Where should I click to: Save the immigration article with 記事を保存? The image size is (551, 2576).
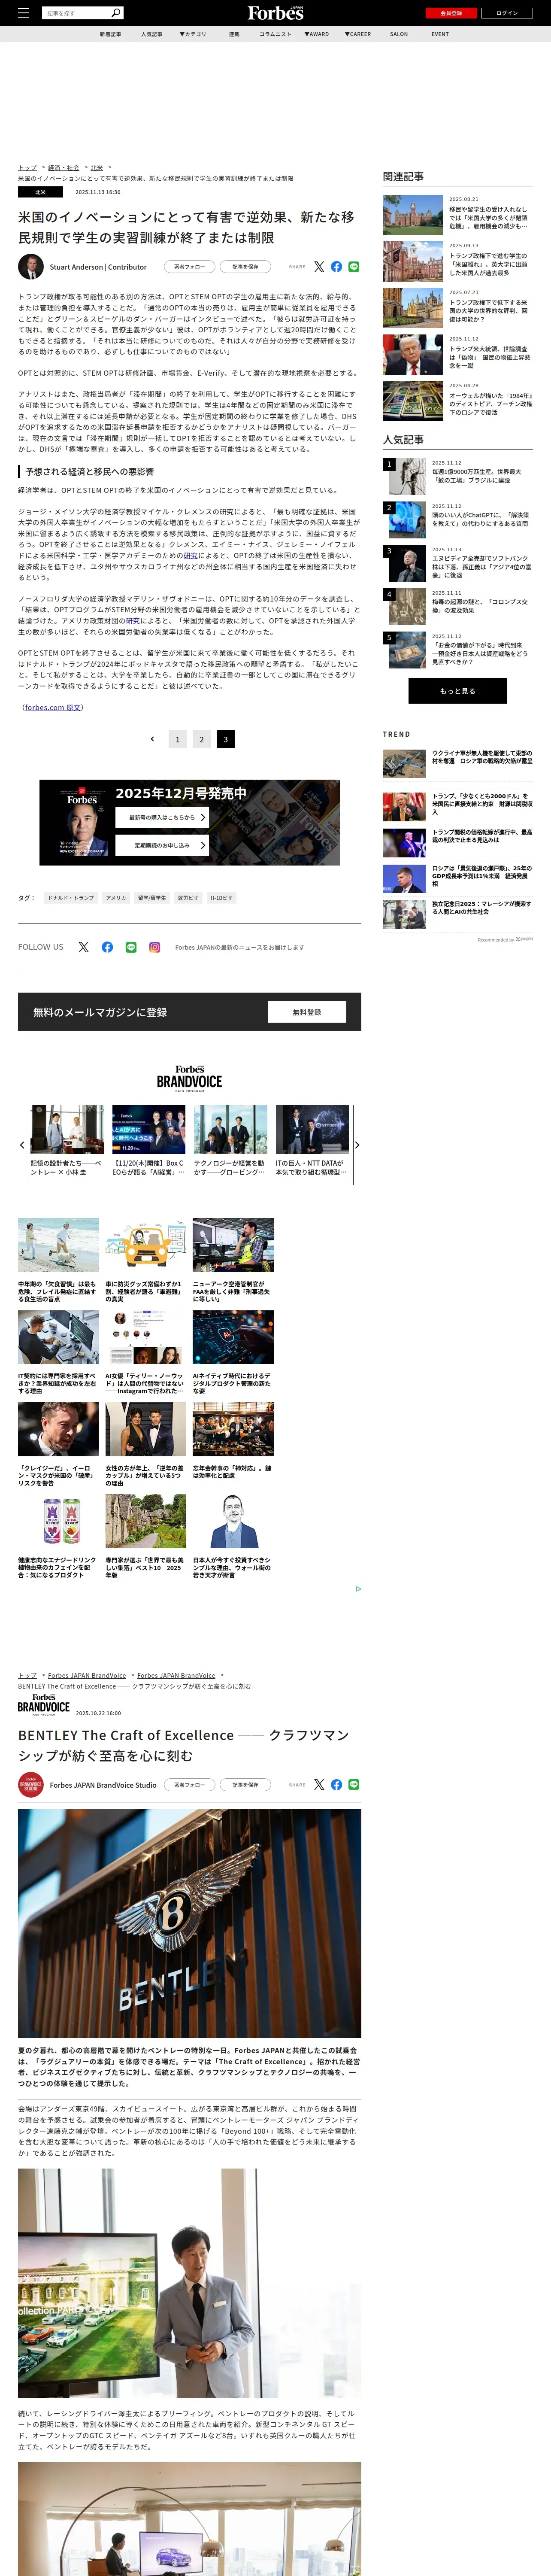pos(245,267)
